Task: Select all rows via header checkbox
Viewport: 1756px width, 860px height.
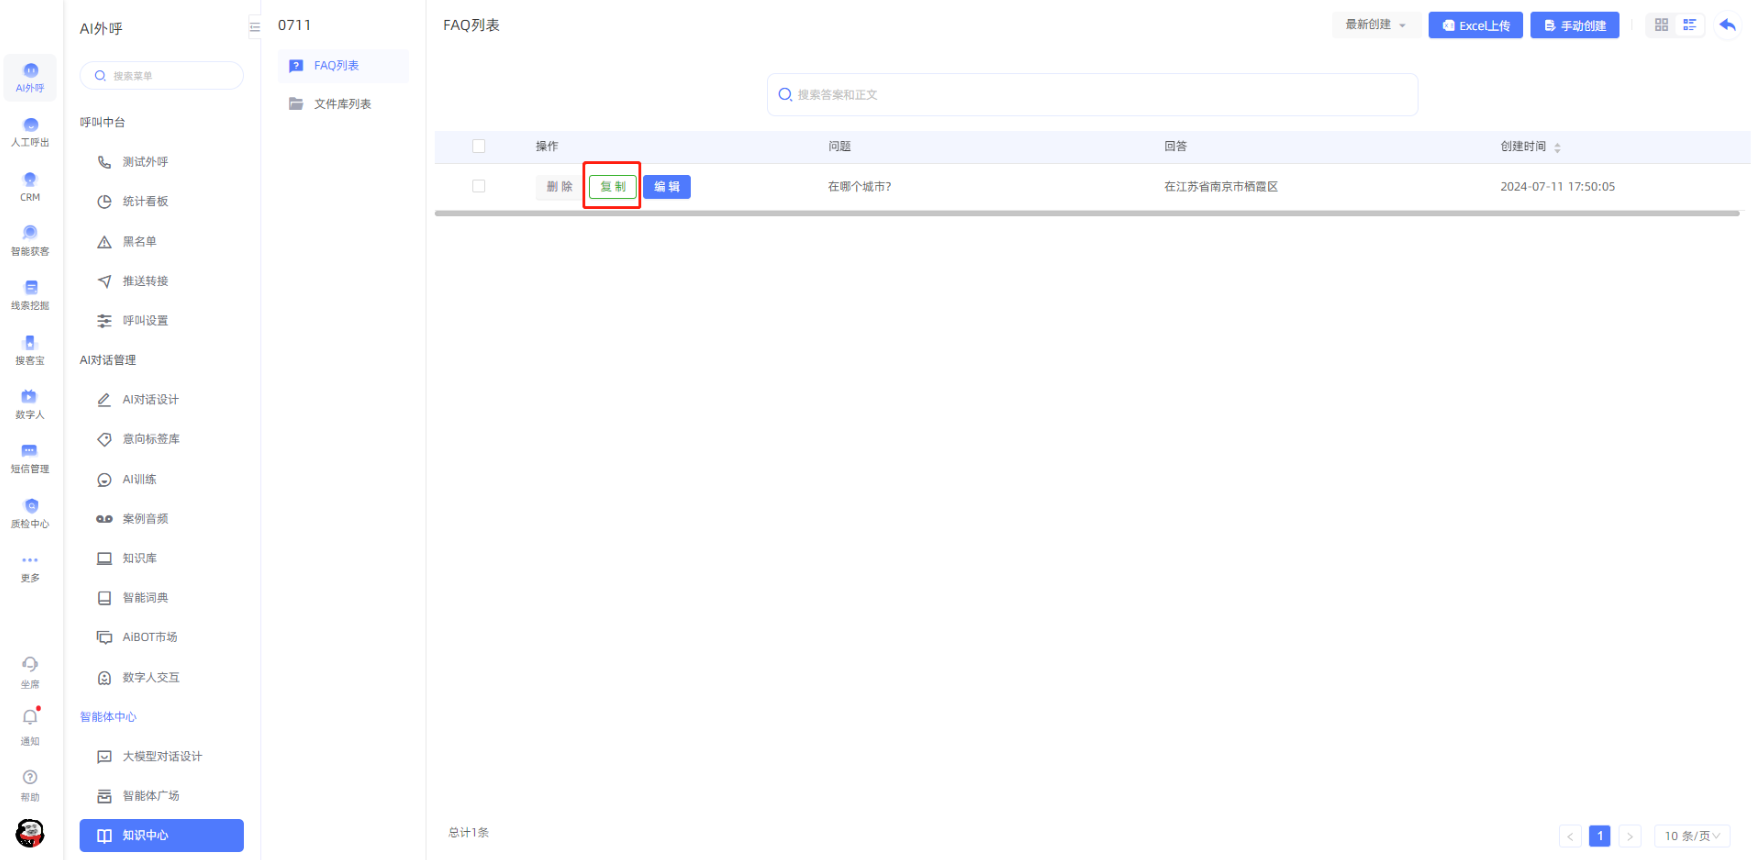Action: click(479, 147)
